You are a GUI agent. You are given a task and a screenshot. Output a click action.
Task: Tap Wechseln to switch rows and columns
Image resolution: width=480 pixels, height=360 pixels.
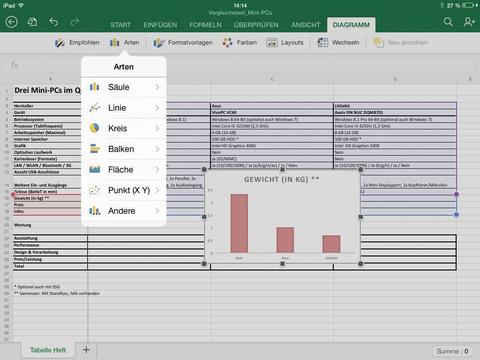click(x=338, y=43)
